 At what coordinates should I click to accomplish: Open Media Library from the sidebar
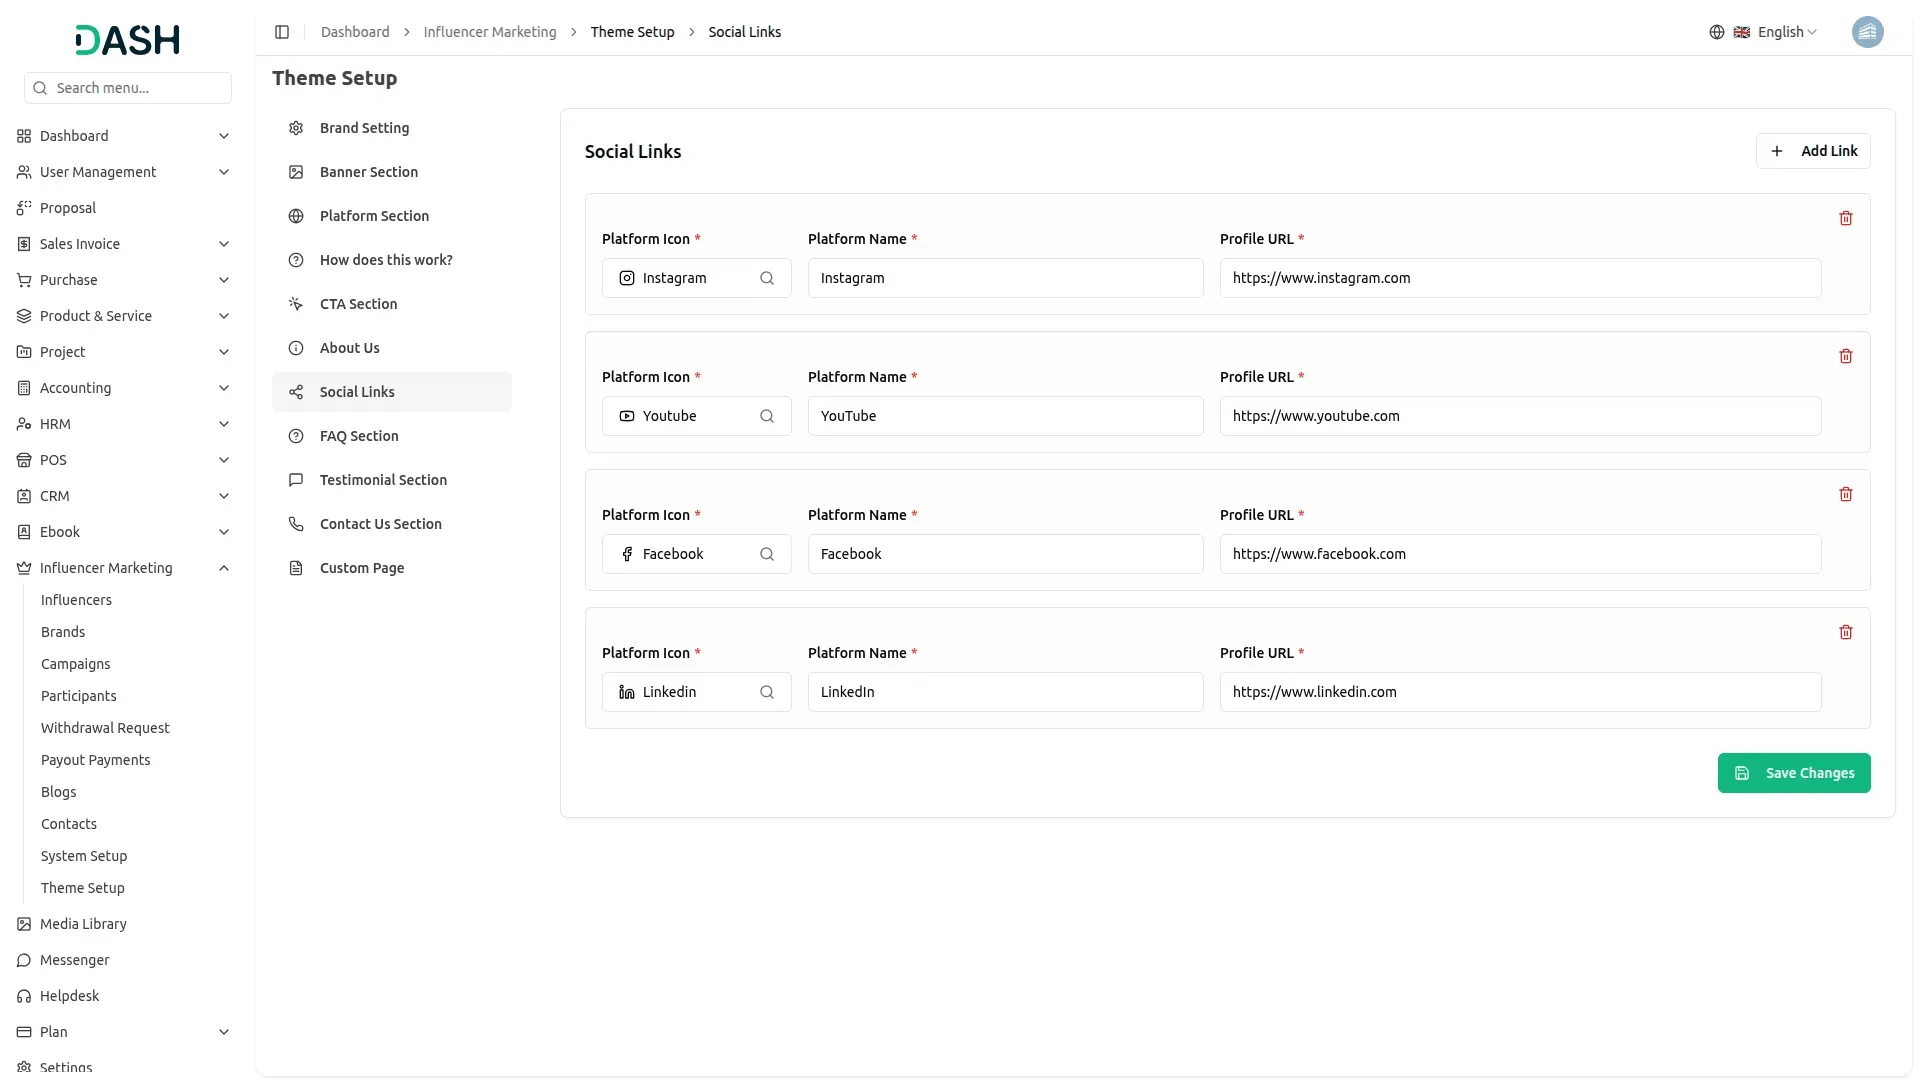83,924
